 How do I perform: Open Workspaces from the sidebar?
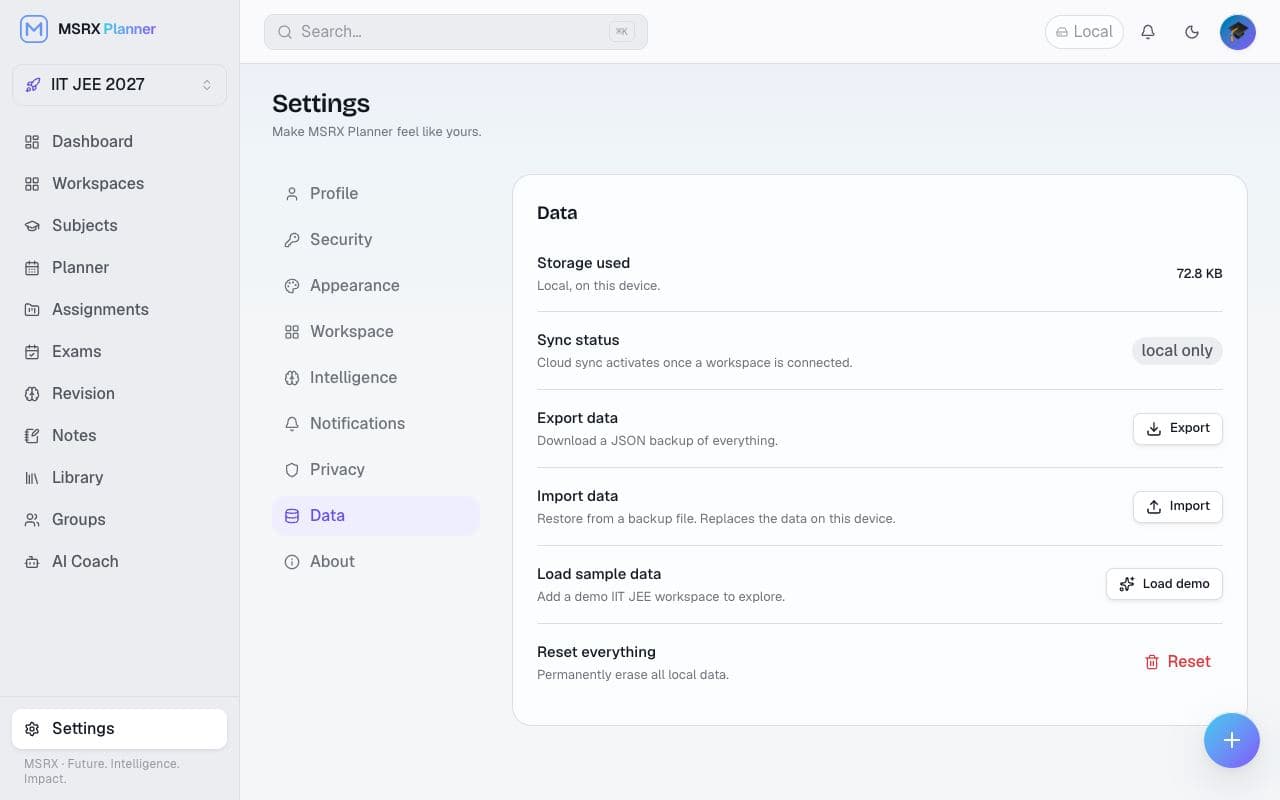[119, 183]
